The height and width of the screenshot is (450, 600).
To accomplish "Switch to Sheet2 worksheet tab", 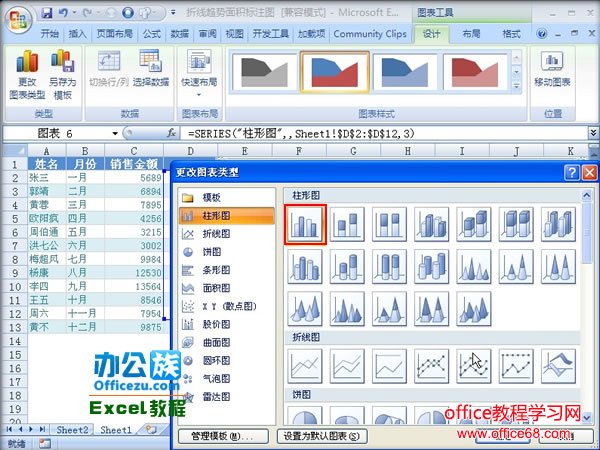I will click(72, 430).
